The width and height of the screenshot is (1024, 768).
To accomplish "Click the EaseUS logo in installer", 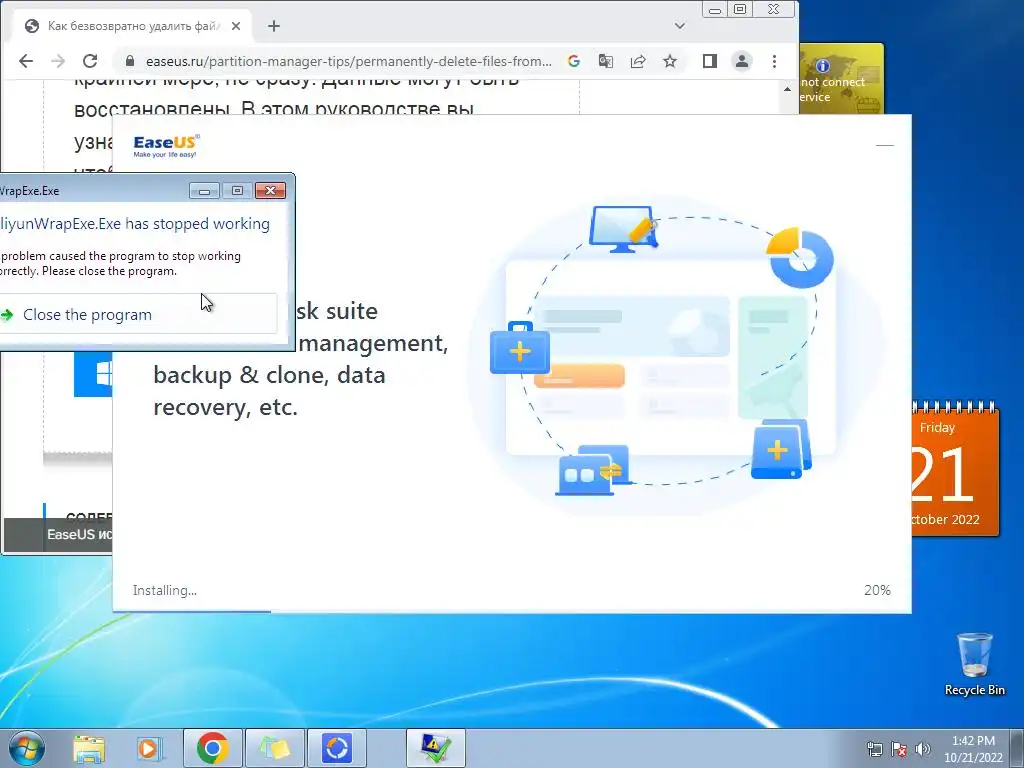I will coord(167,146).
